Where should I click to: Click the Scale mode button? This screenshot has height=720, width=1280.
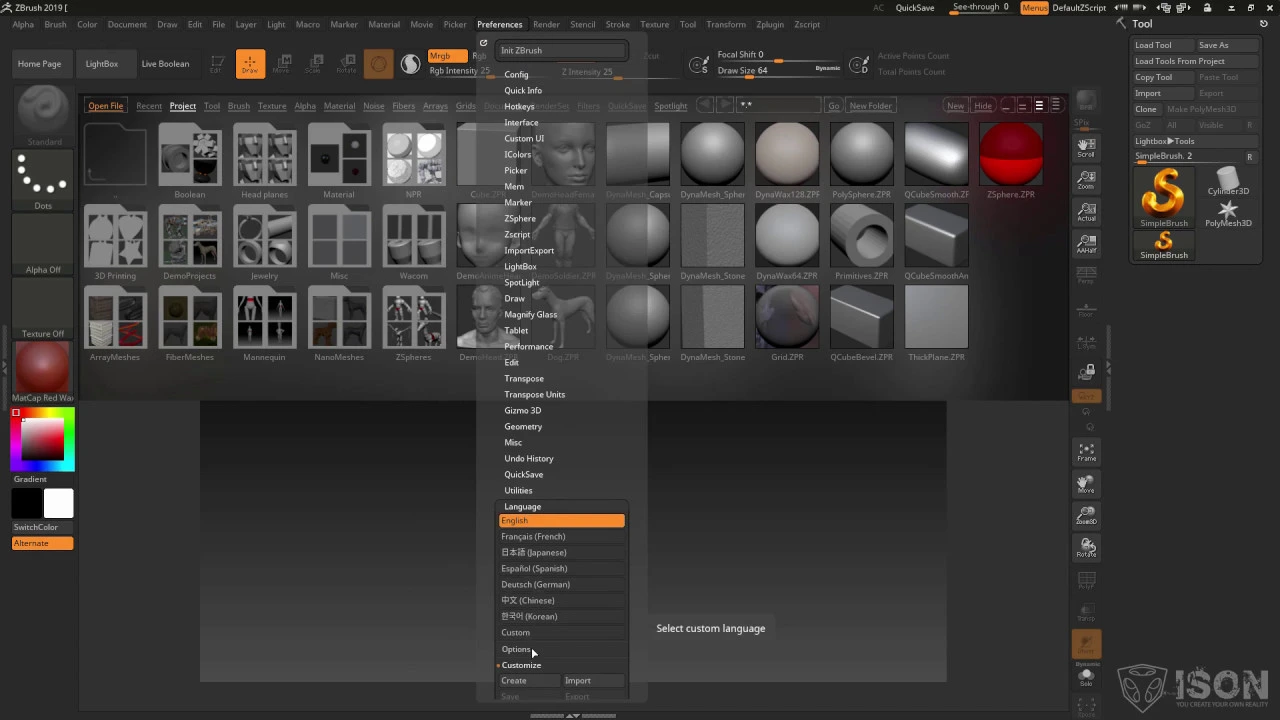[314, 64]
